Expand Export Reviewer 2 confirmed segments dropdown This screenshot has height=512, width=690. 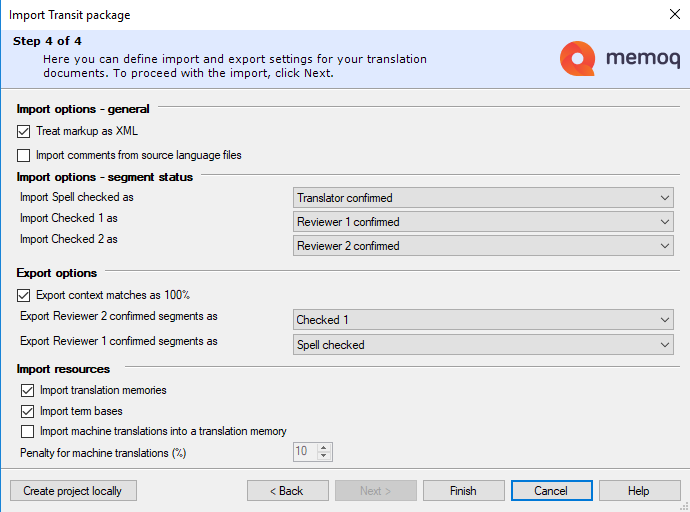click(483, 320)
